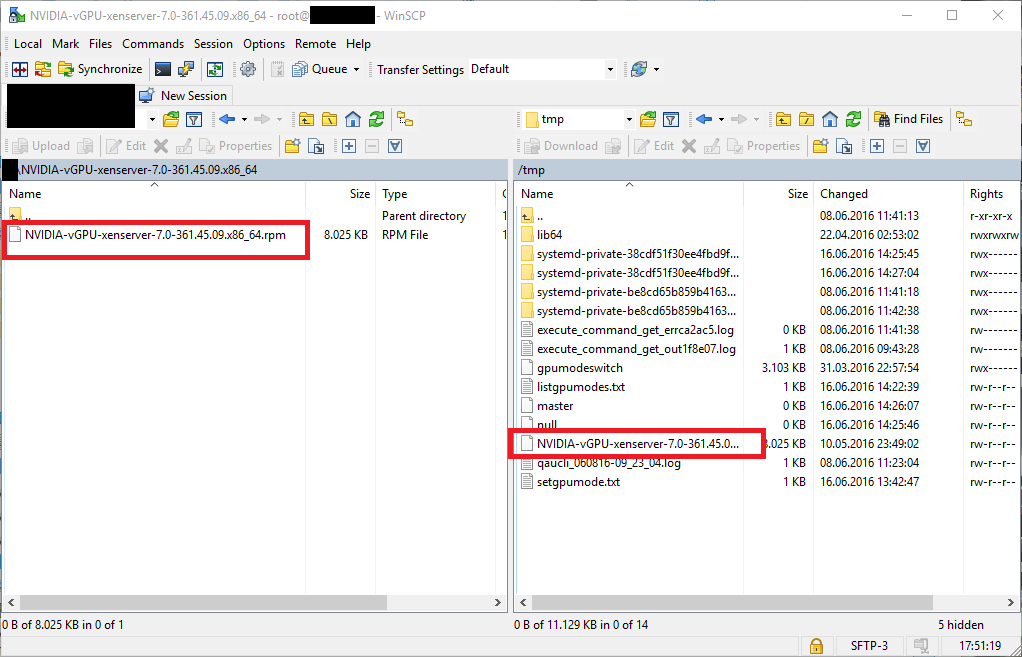Refresh the remote tmp directory
The height and width of the screenshot is (657, 1022).
tap(853, 119)
